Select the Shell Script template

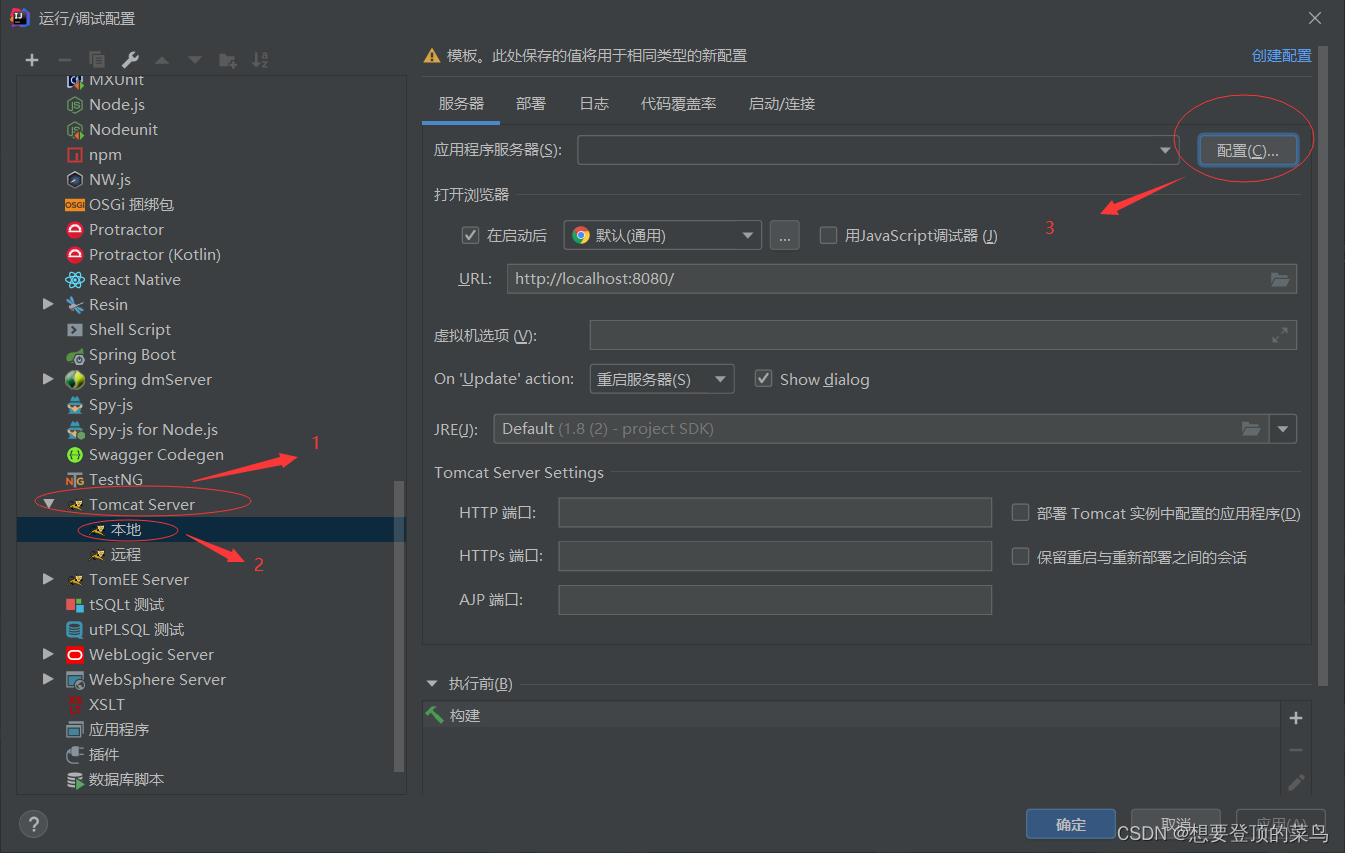pos(130,329)
